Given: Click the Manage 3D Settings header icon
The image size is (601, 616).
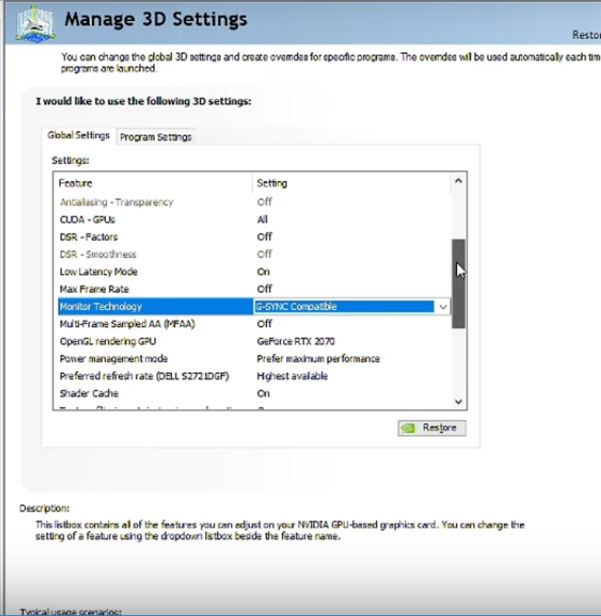Looking at the screenshot, I should coord(35,23).
